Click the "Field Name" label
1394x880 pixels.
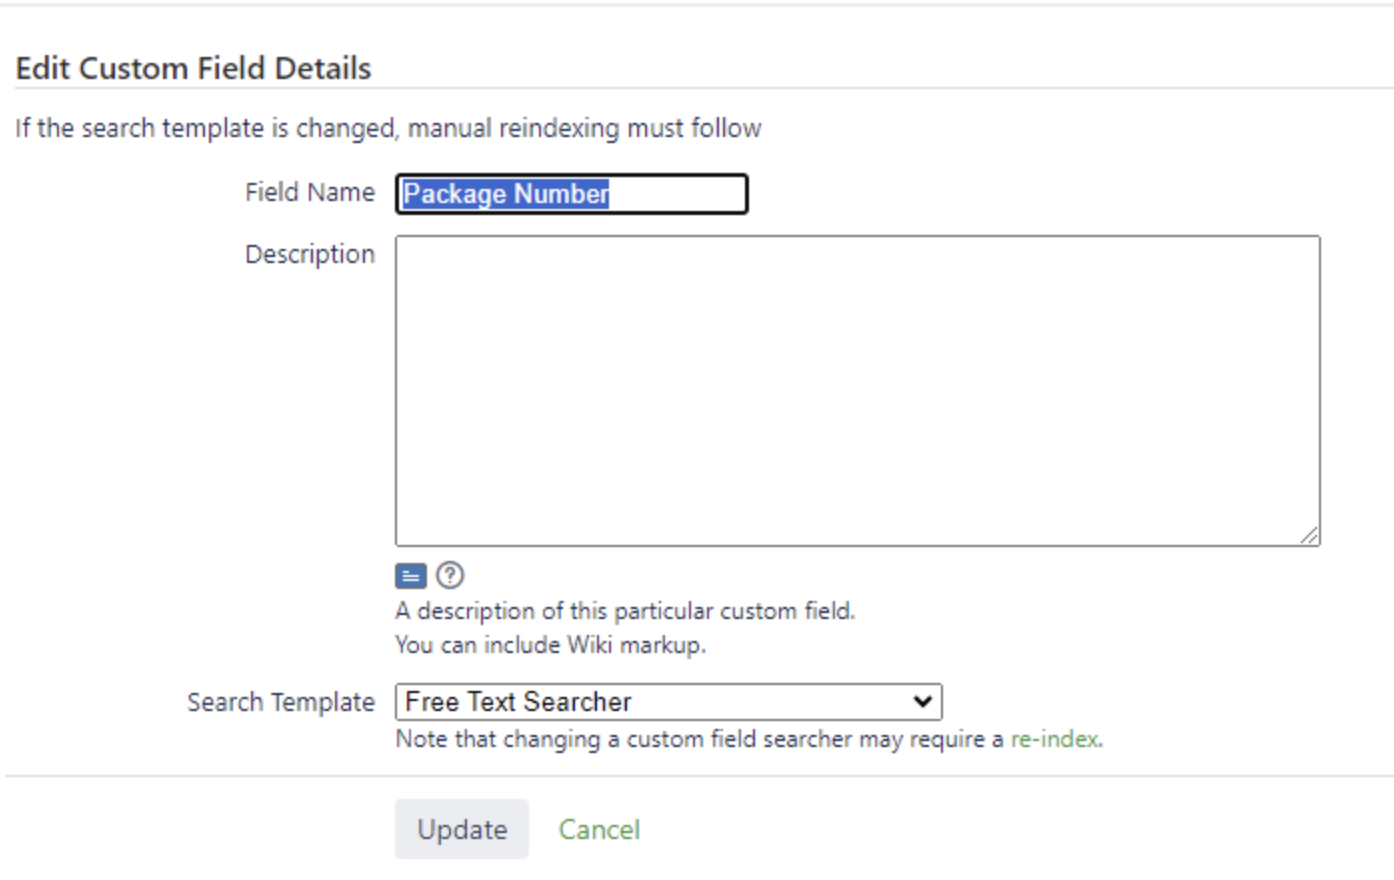click(x=310, y=192)
